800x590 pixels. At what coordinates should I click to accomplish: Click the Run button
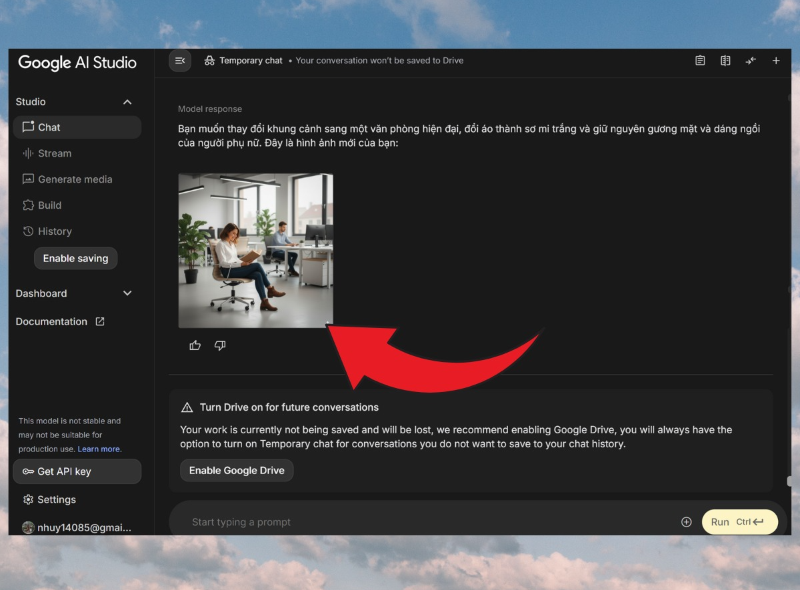coord(740,522)
